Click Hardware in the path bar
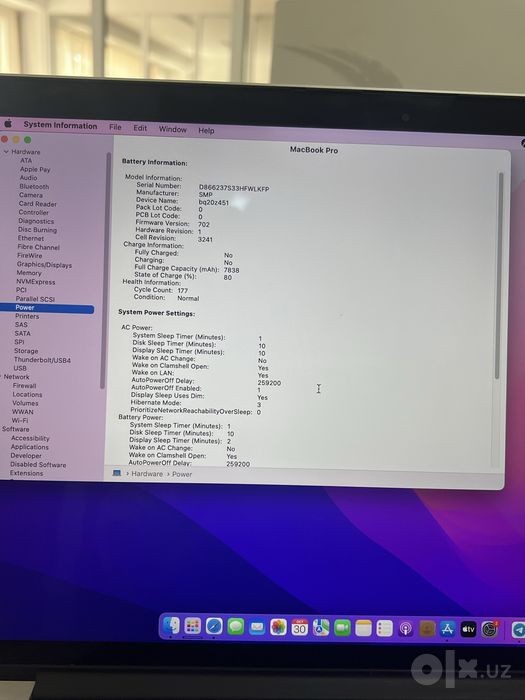Viewport: 525px width, 700px height. pyautogui.click(x=147, y=474)
